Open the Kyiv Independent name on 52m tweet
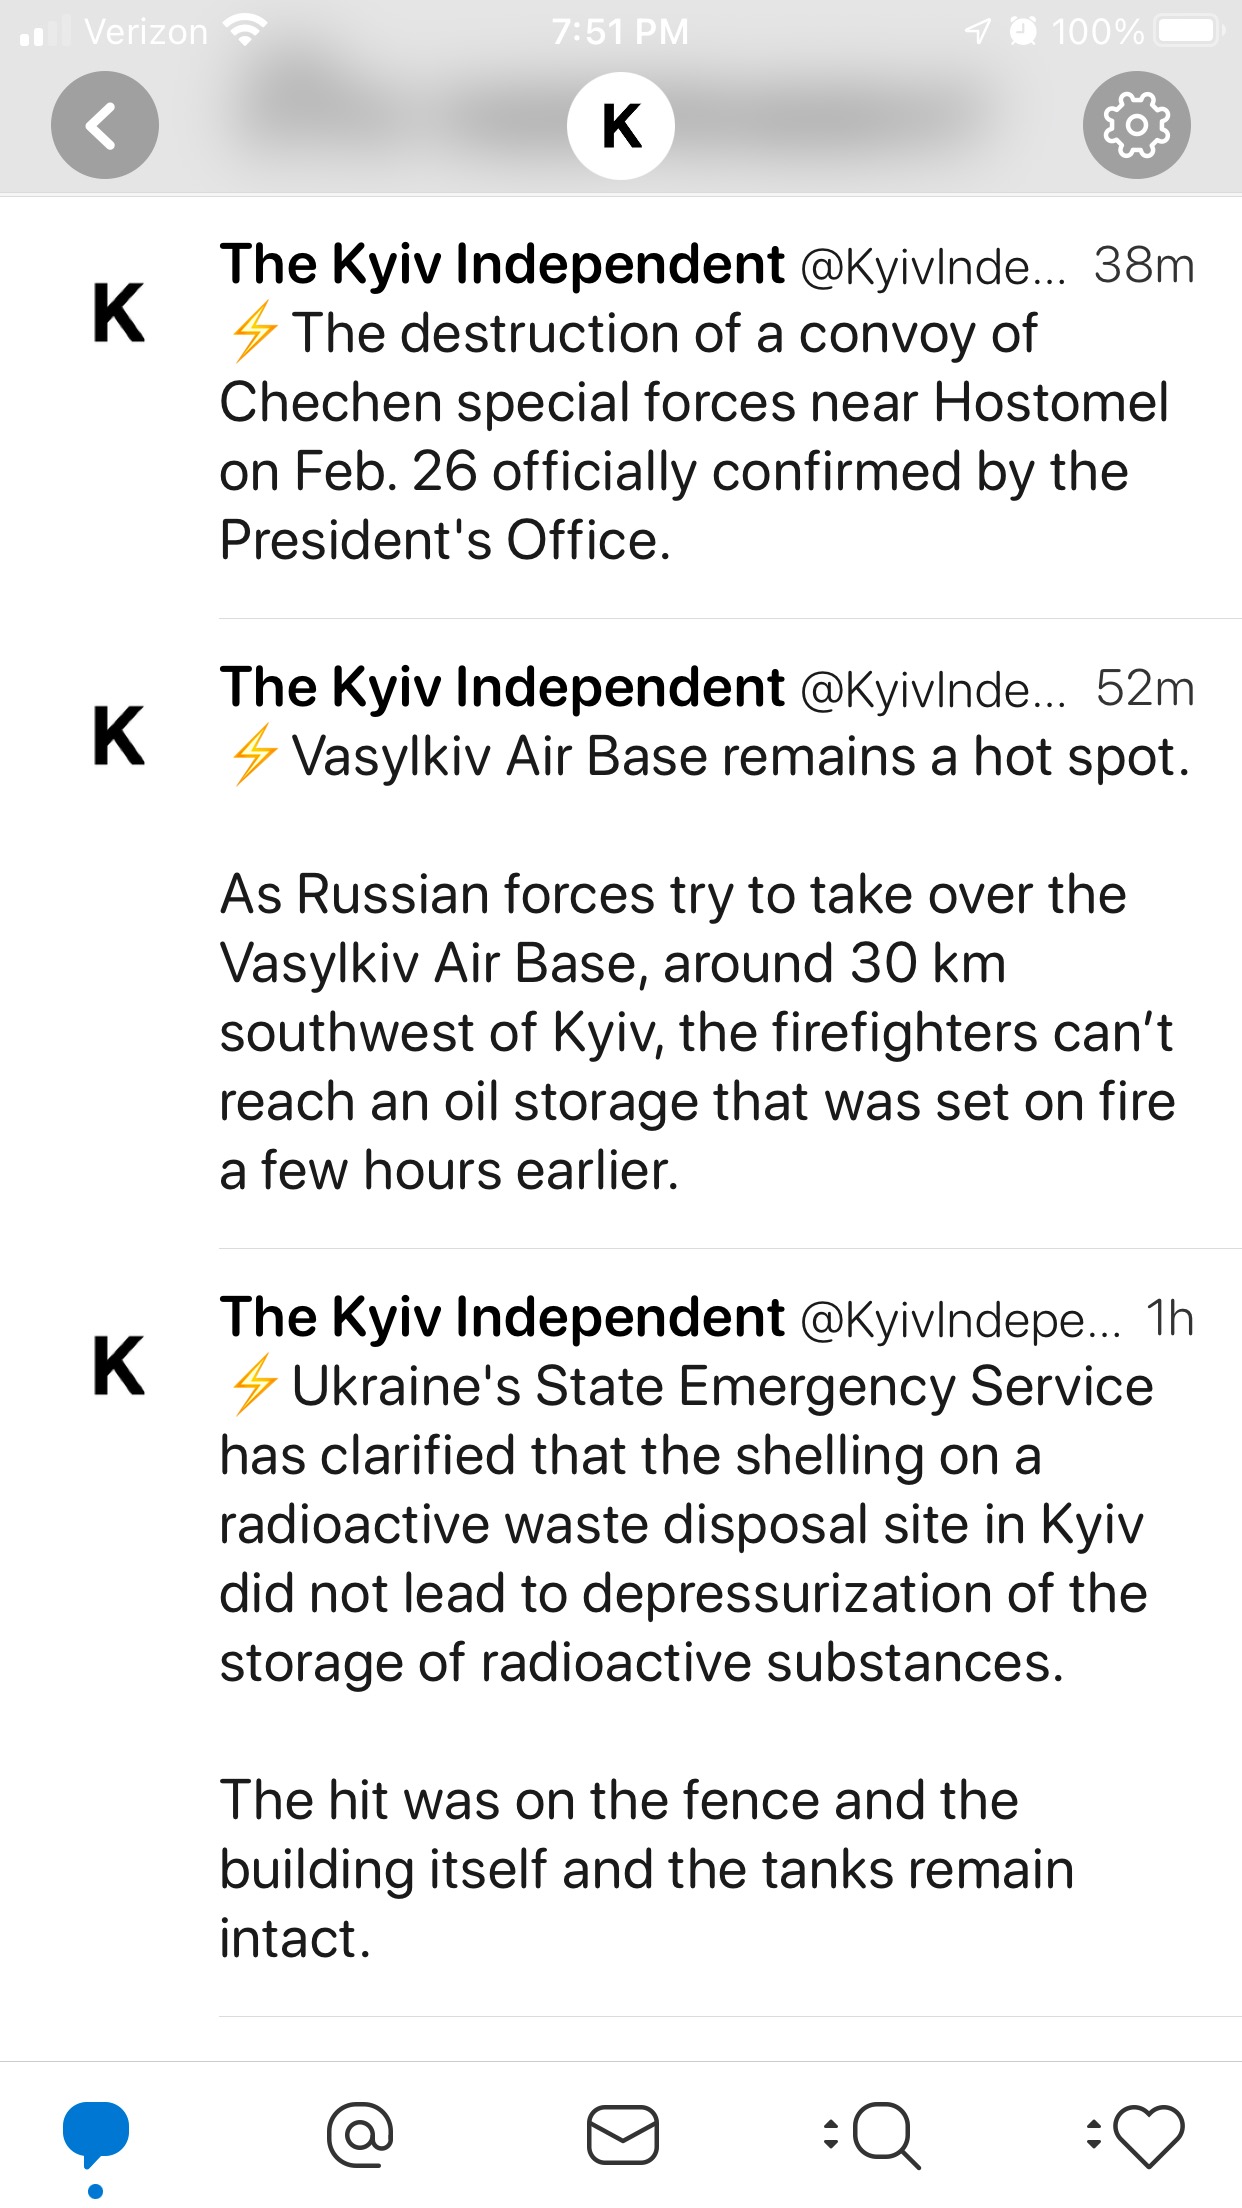This screenshot has width=1242, height=2208. click(502, 688)
